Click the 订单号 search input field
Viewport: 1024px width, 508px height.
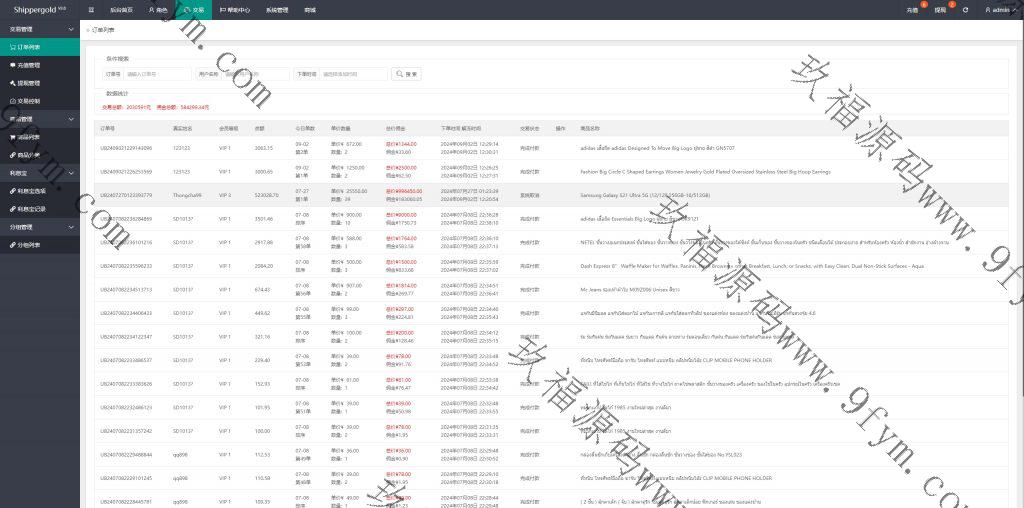pyautogui.click(x=158, y=74)
